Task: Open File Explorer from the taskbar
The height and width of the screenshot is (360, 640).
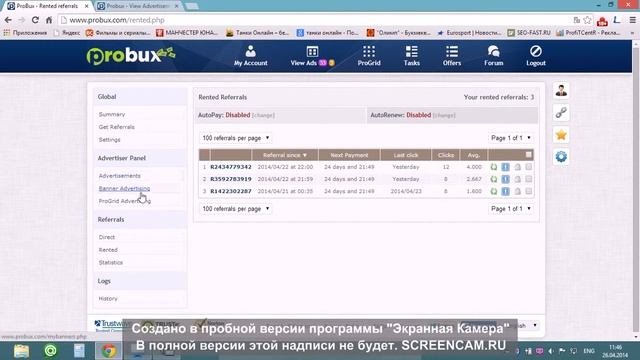Action: pos(21,351)
